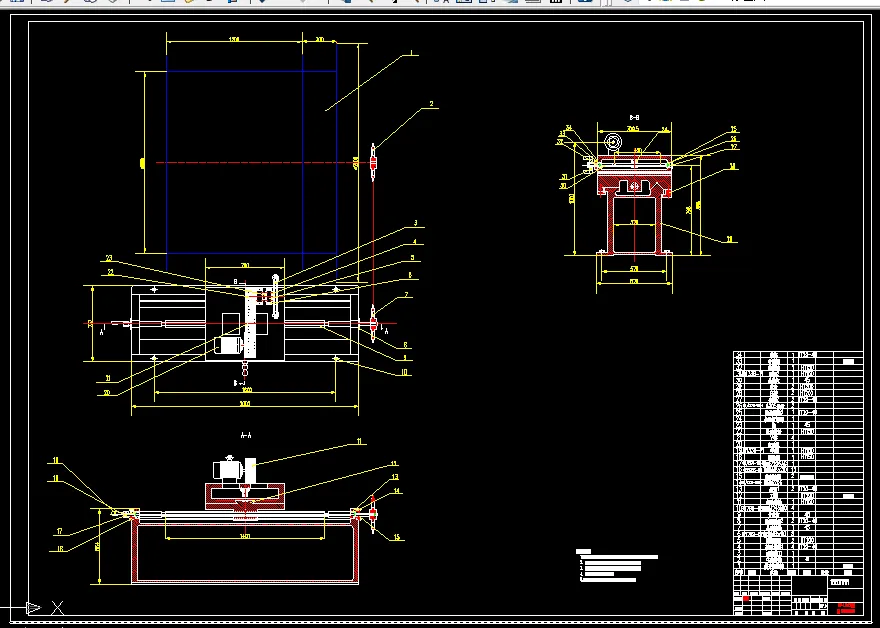880x628 pixels.
Task: Select the 1400 dimension in A-A view
Action: pyautogui.click(x=245, y=536)
